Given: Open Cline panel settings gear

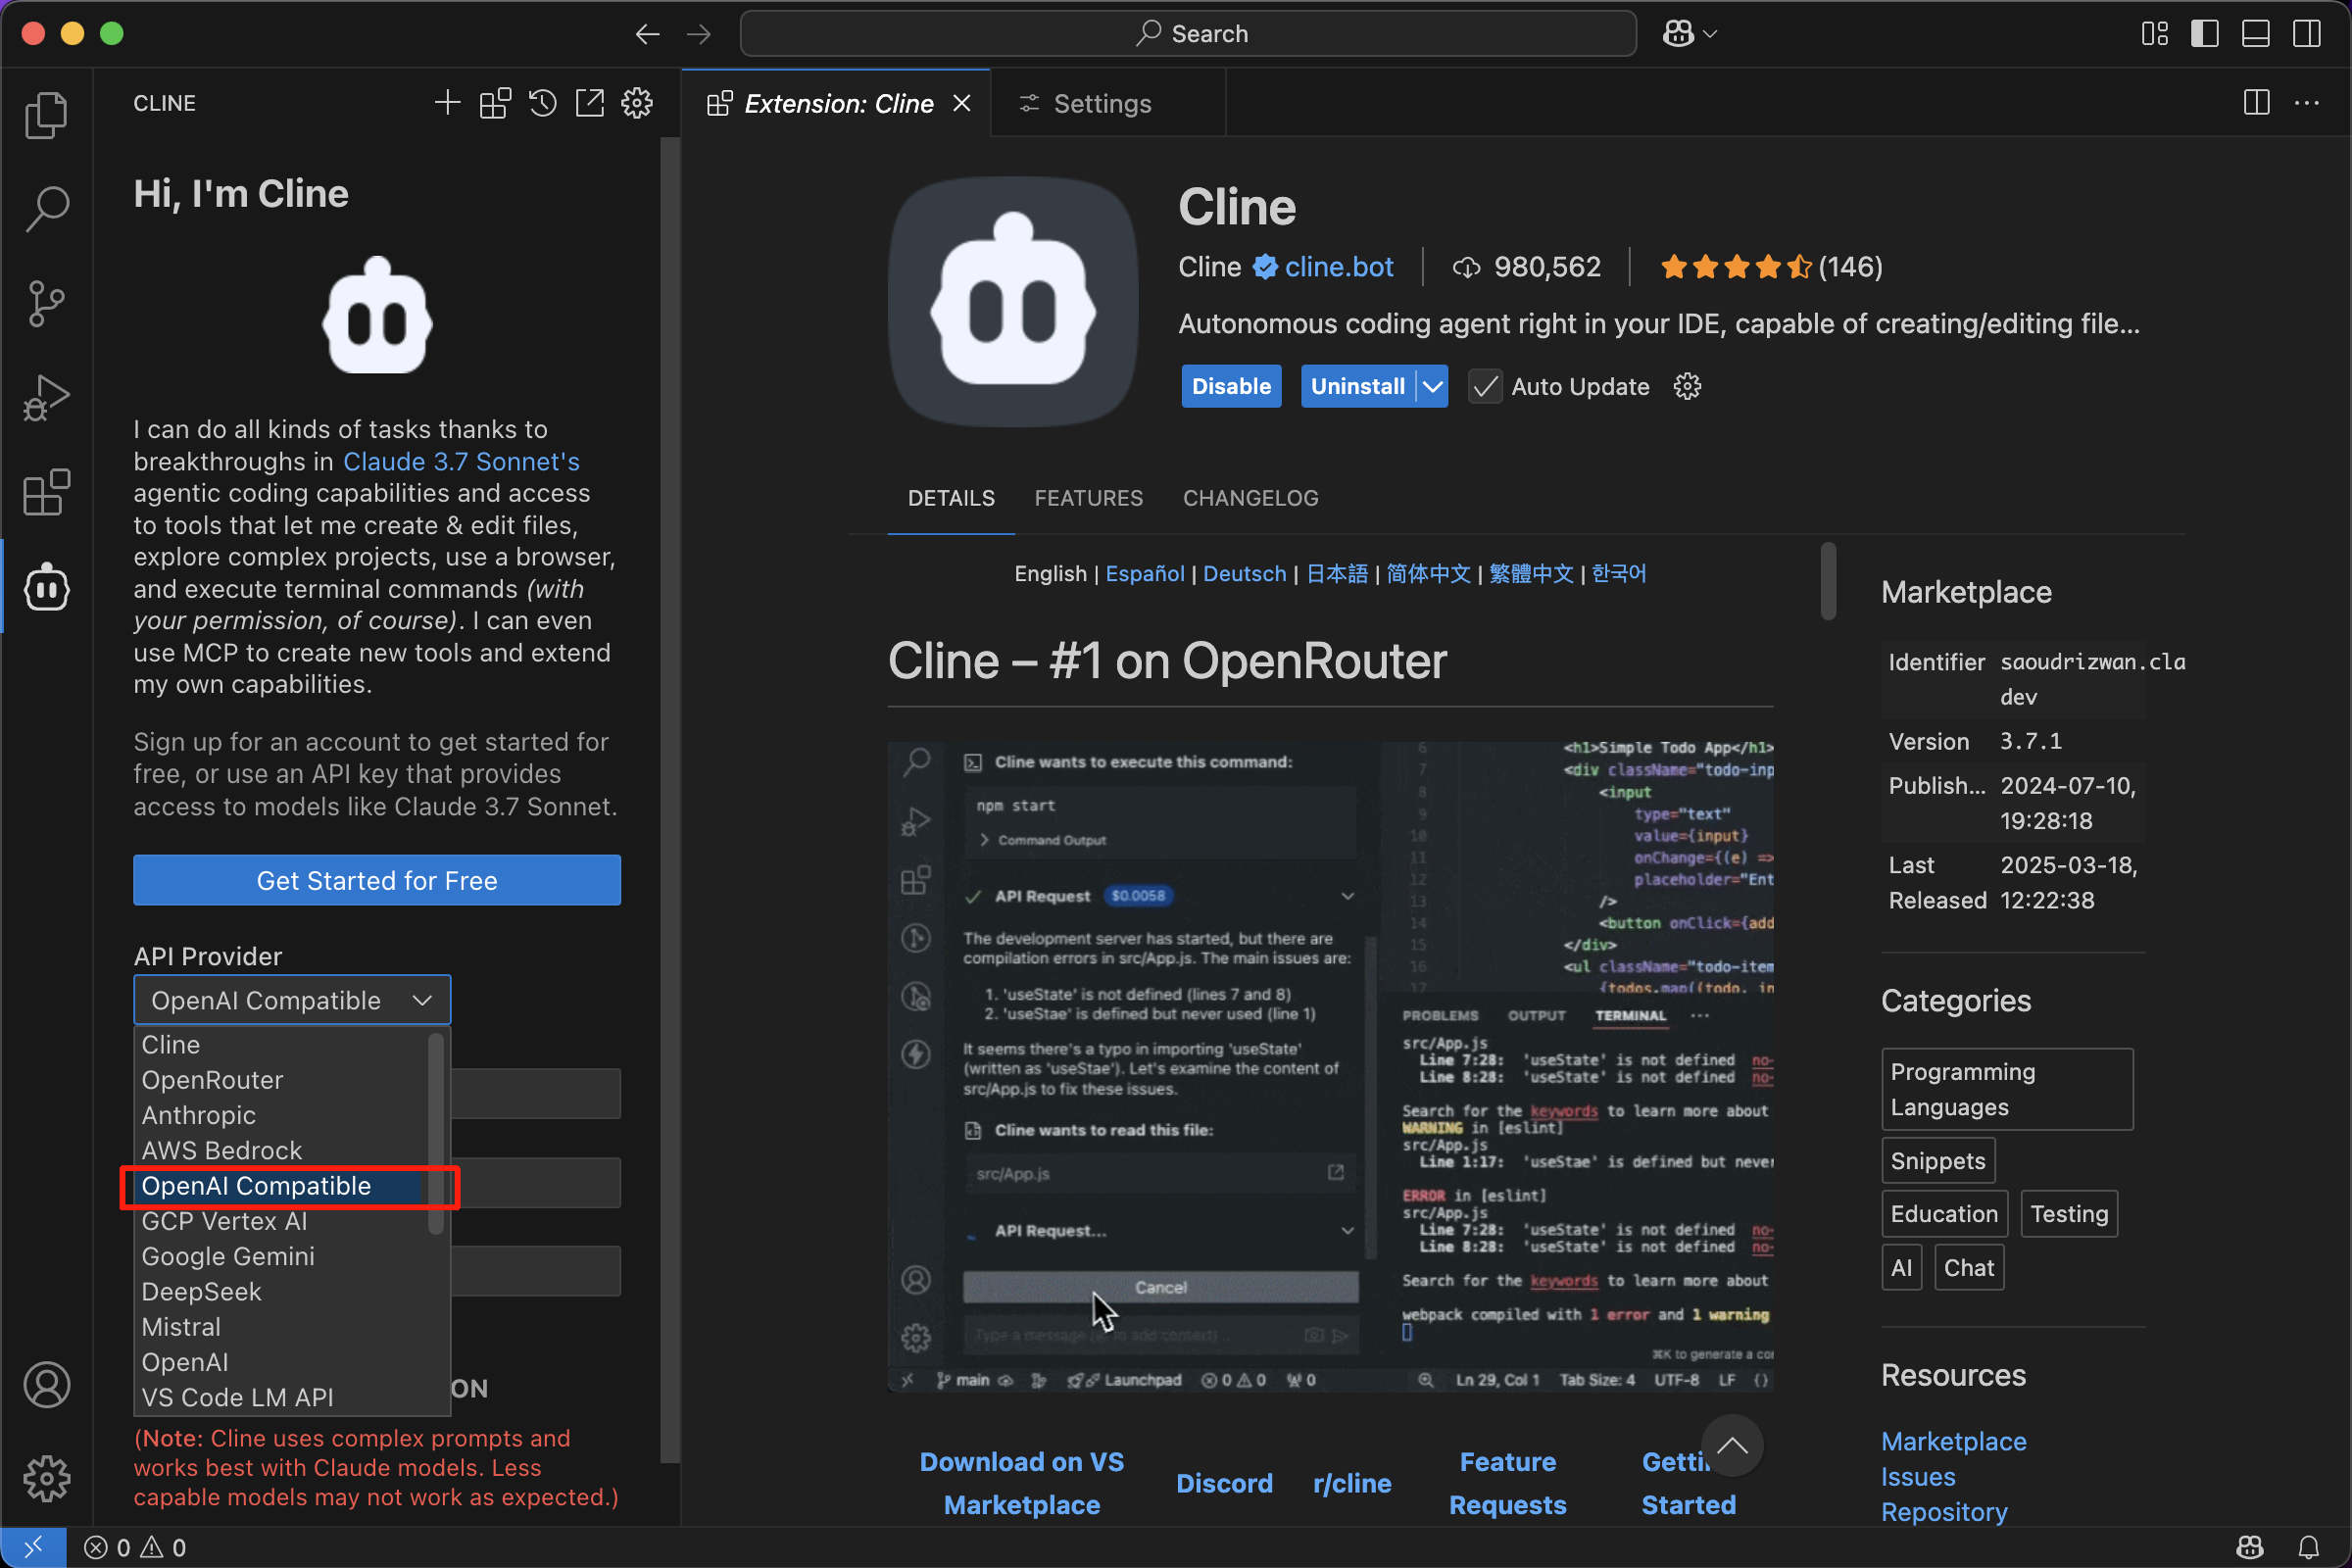Looking at the screenshot, I should pyautogui.click(x=637, y=103).
